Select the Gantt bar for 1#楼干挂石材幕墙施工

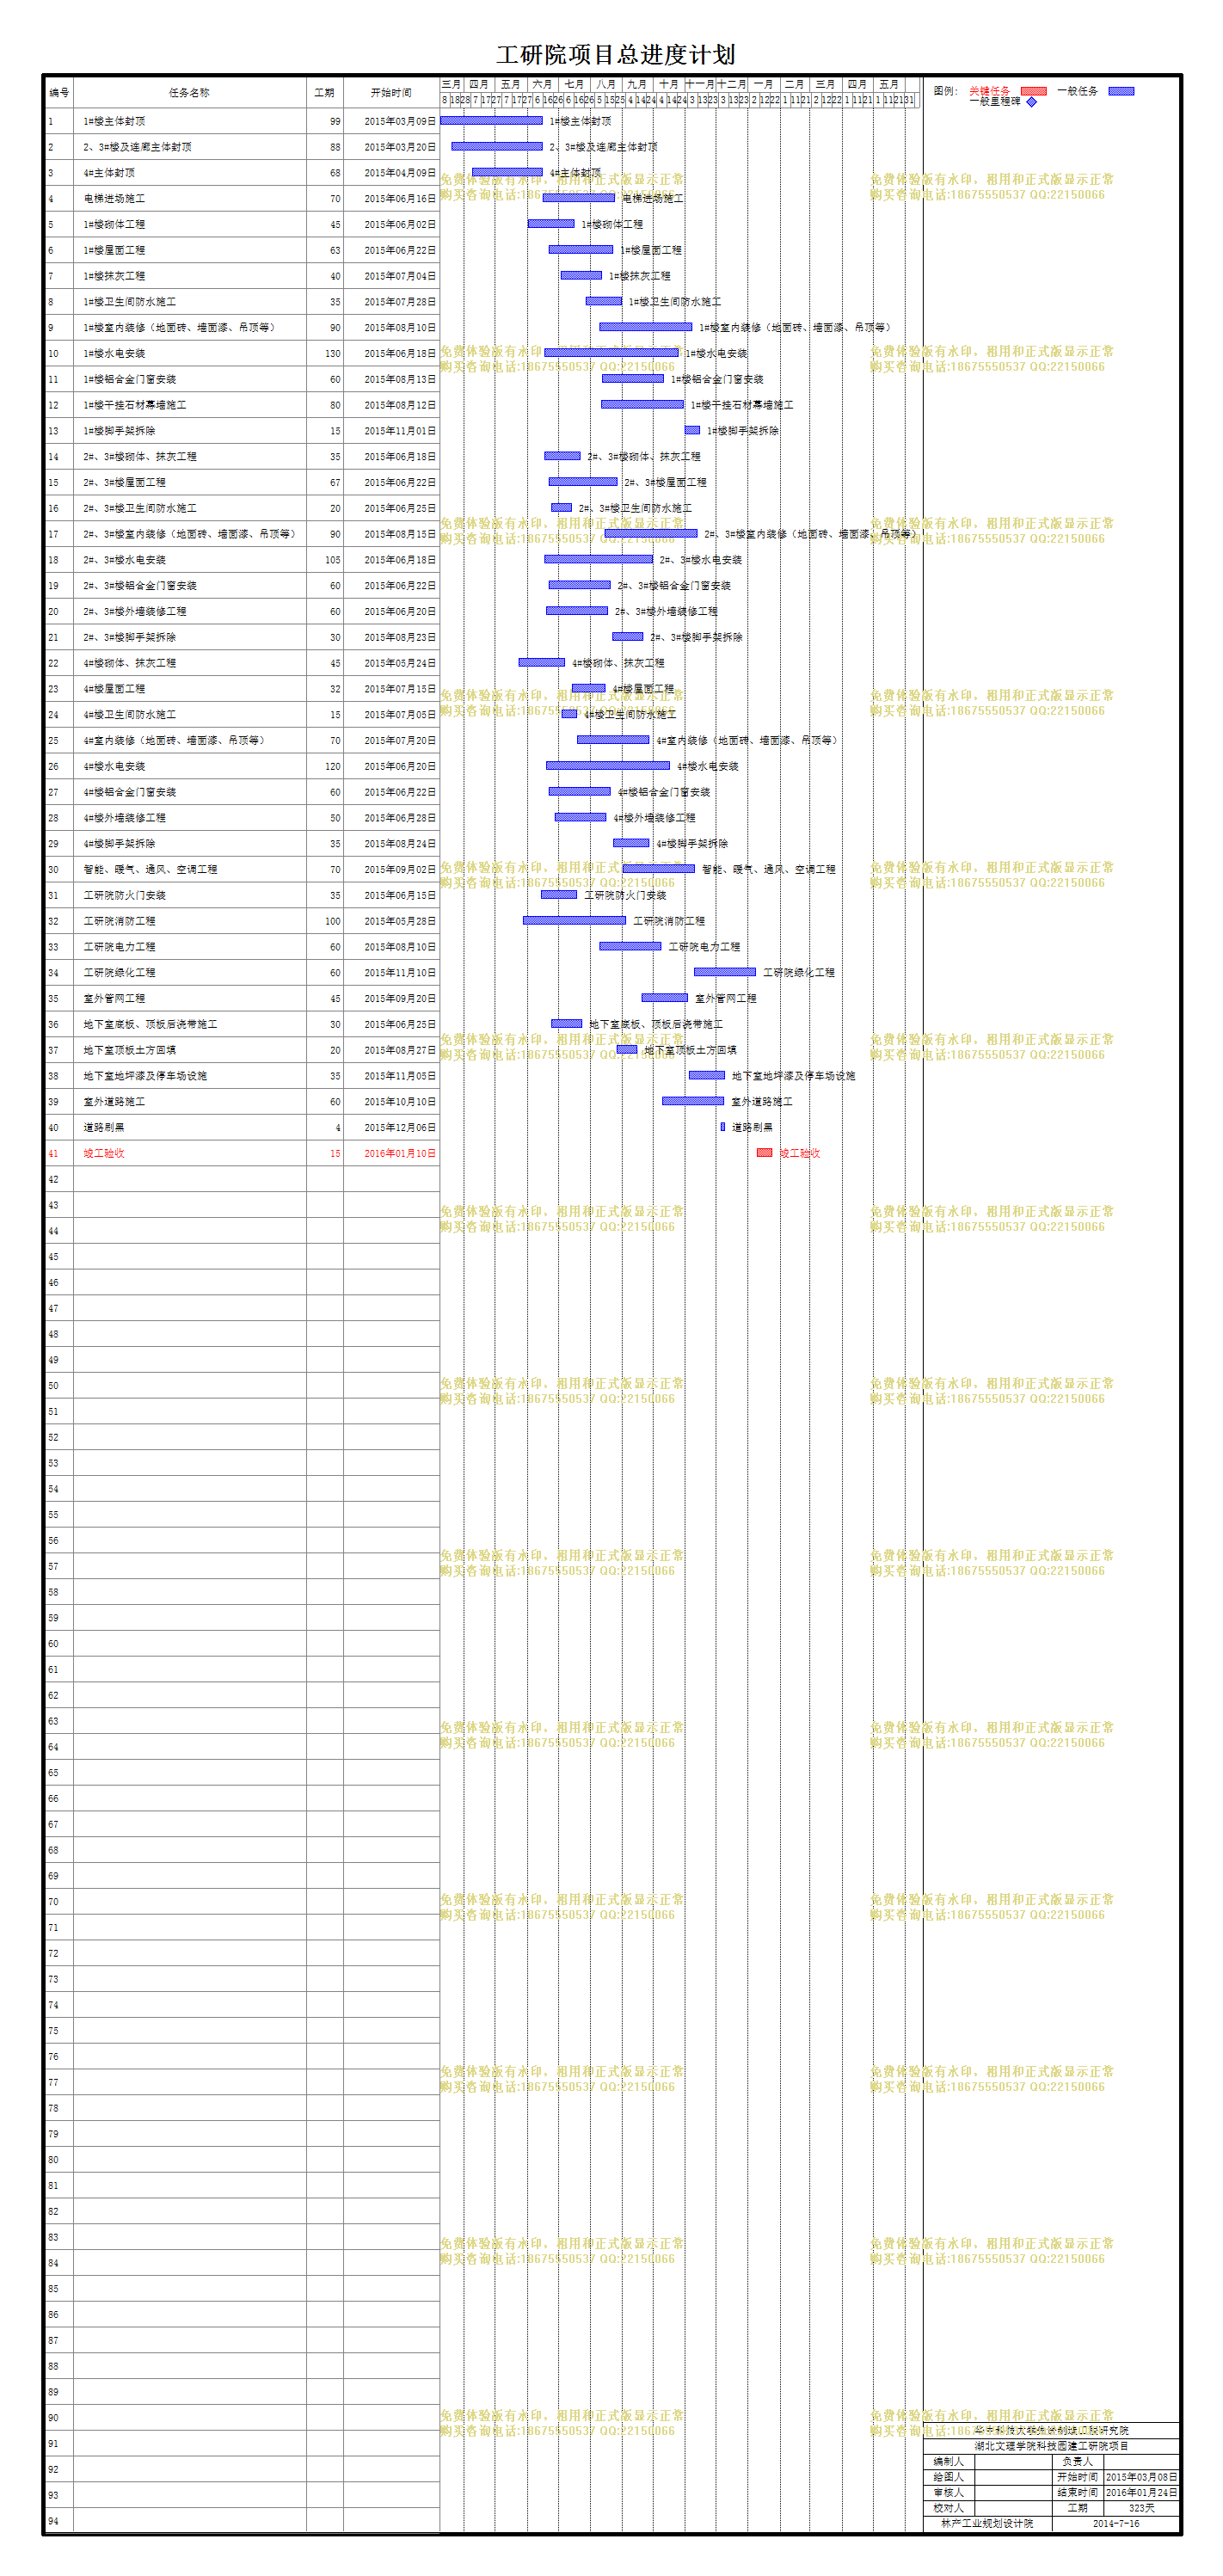click(x=643, y=404)
